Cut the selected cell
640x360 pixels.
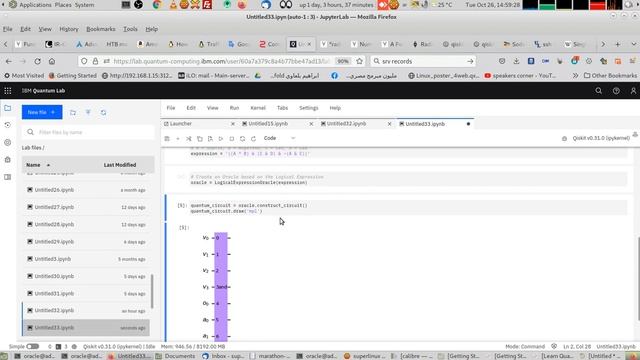(x=189, y=138)
